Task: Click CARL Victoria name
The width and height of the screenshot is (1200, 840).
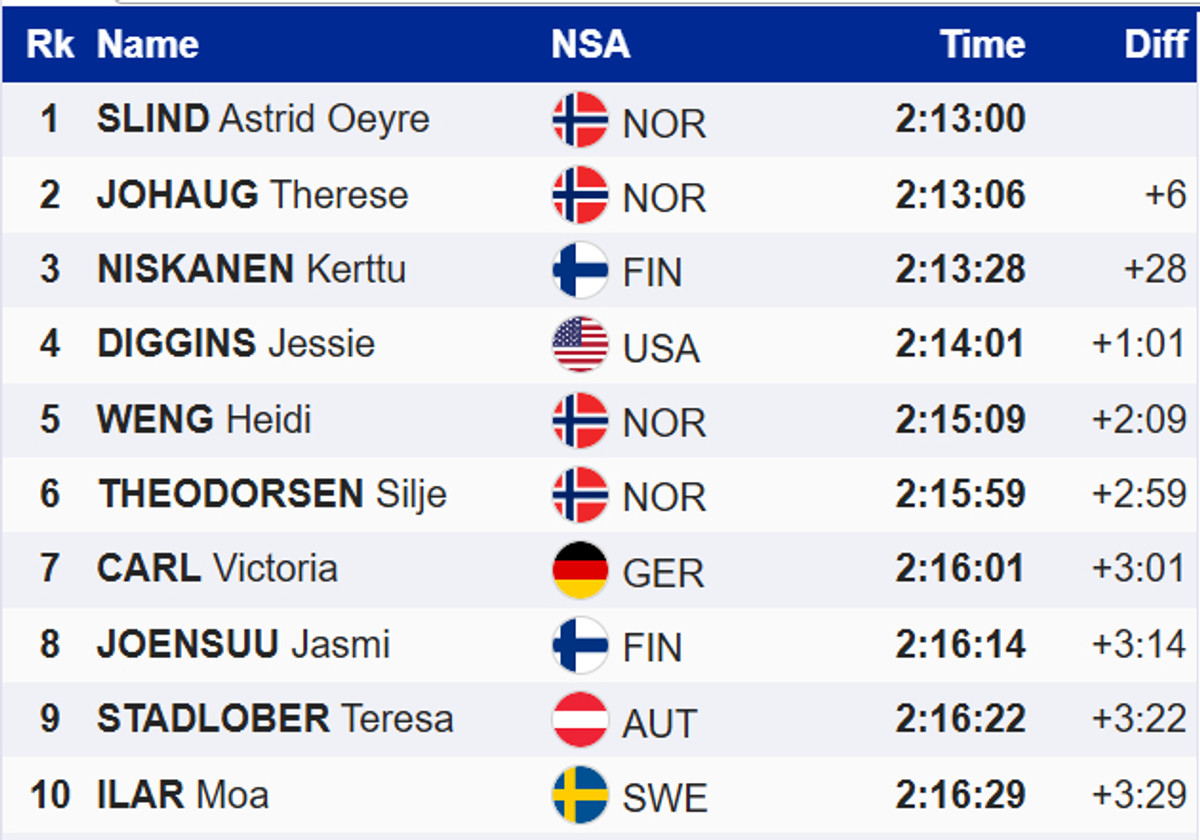Action: [x=217, y=569]
